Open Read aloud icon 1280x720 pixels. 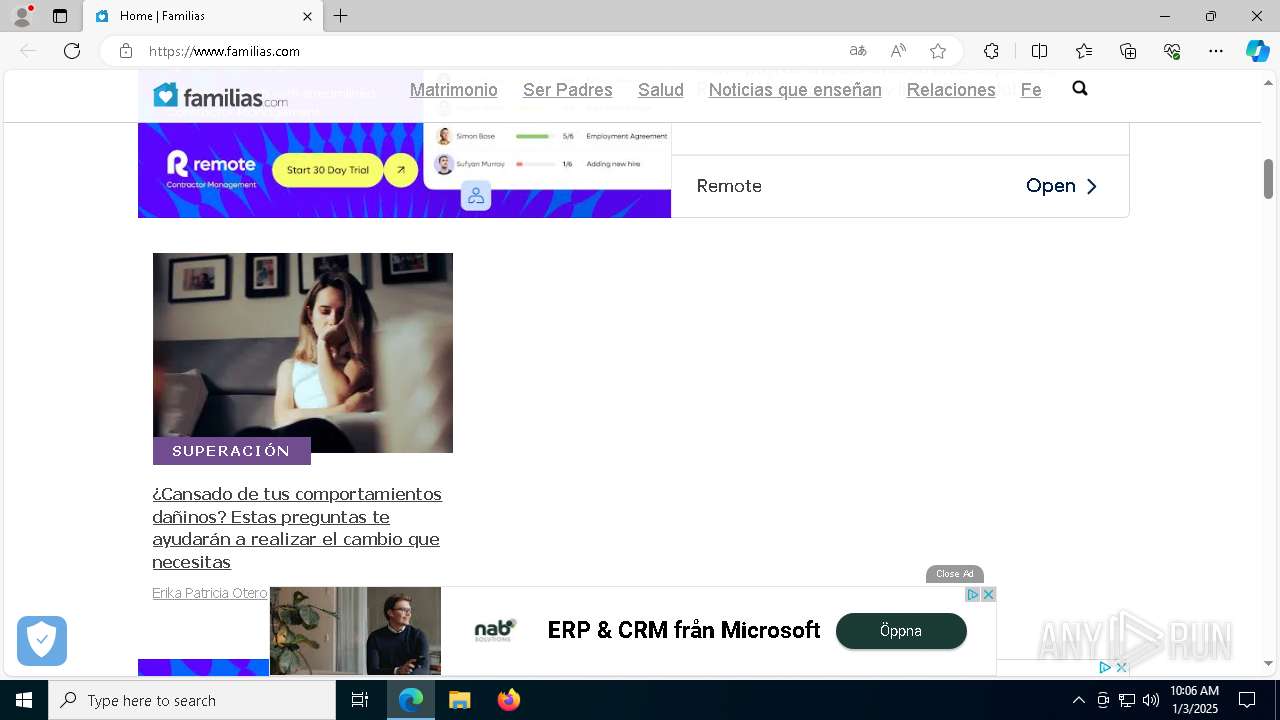click(x=898, y=51)
